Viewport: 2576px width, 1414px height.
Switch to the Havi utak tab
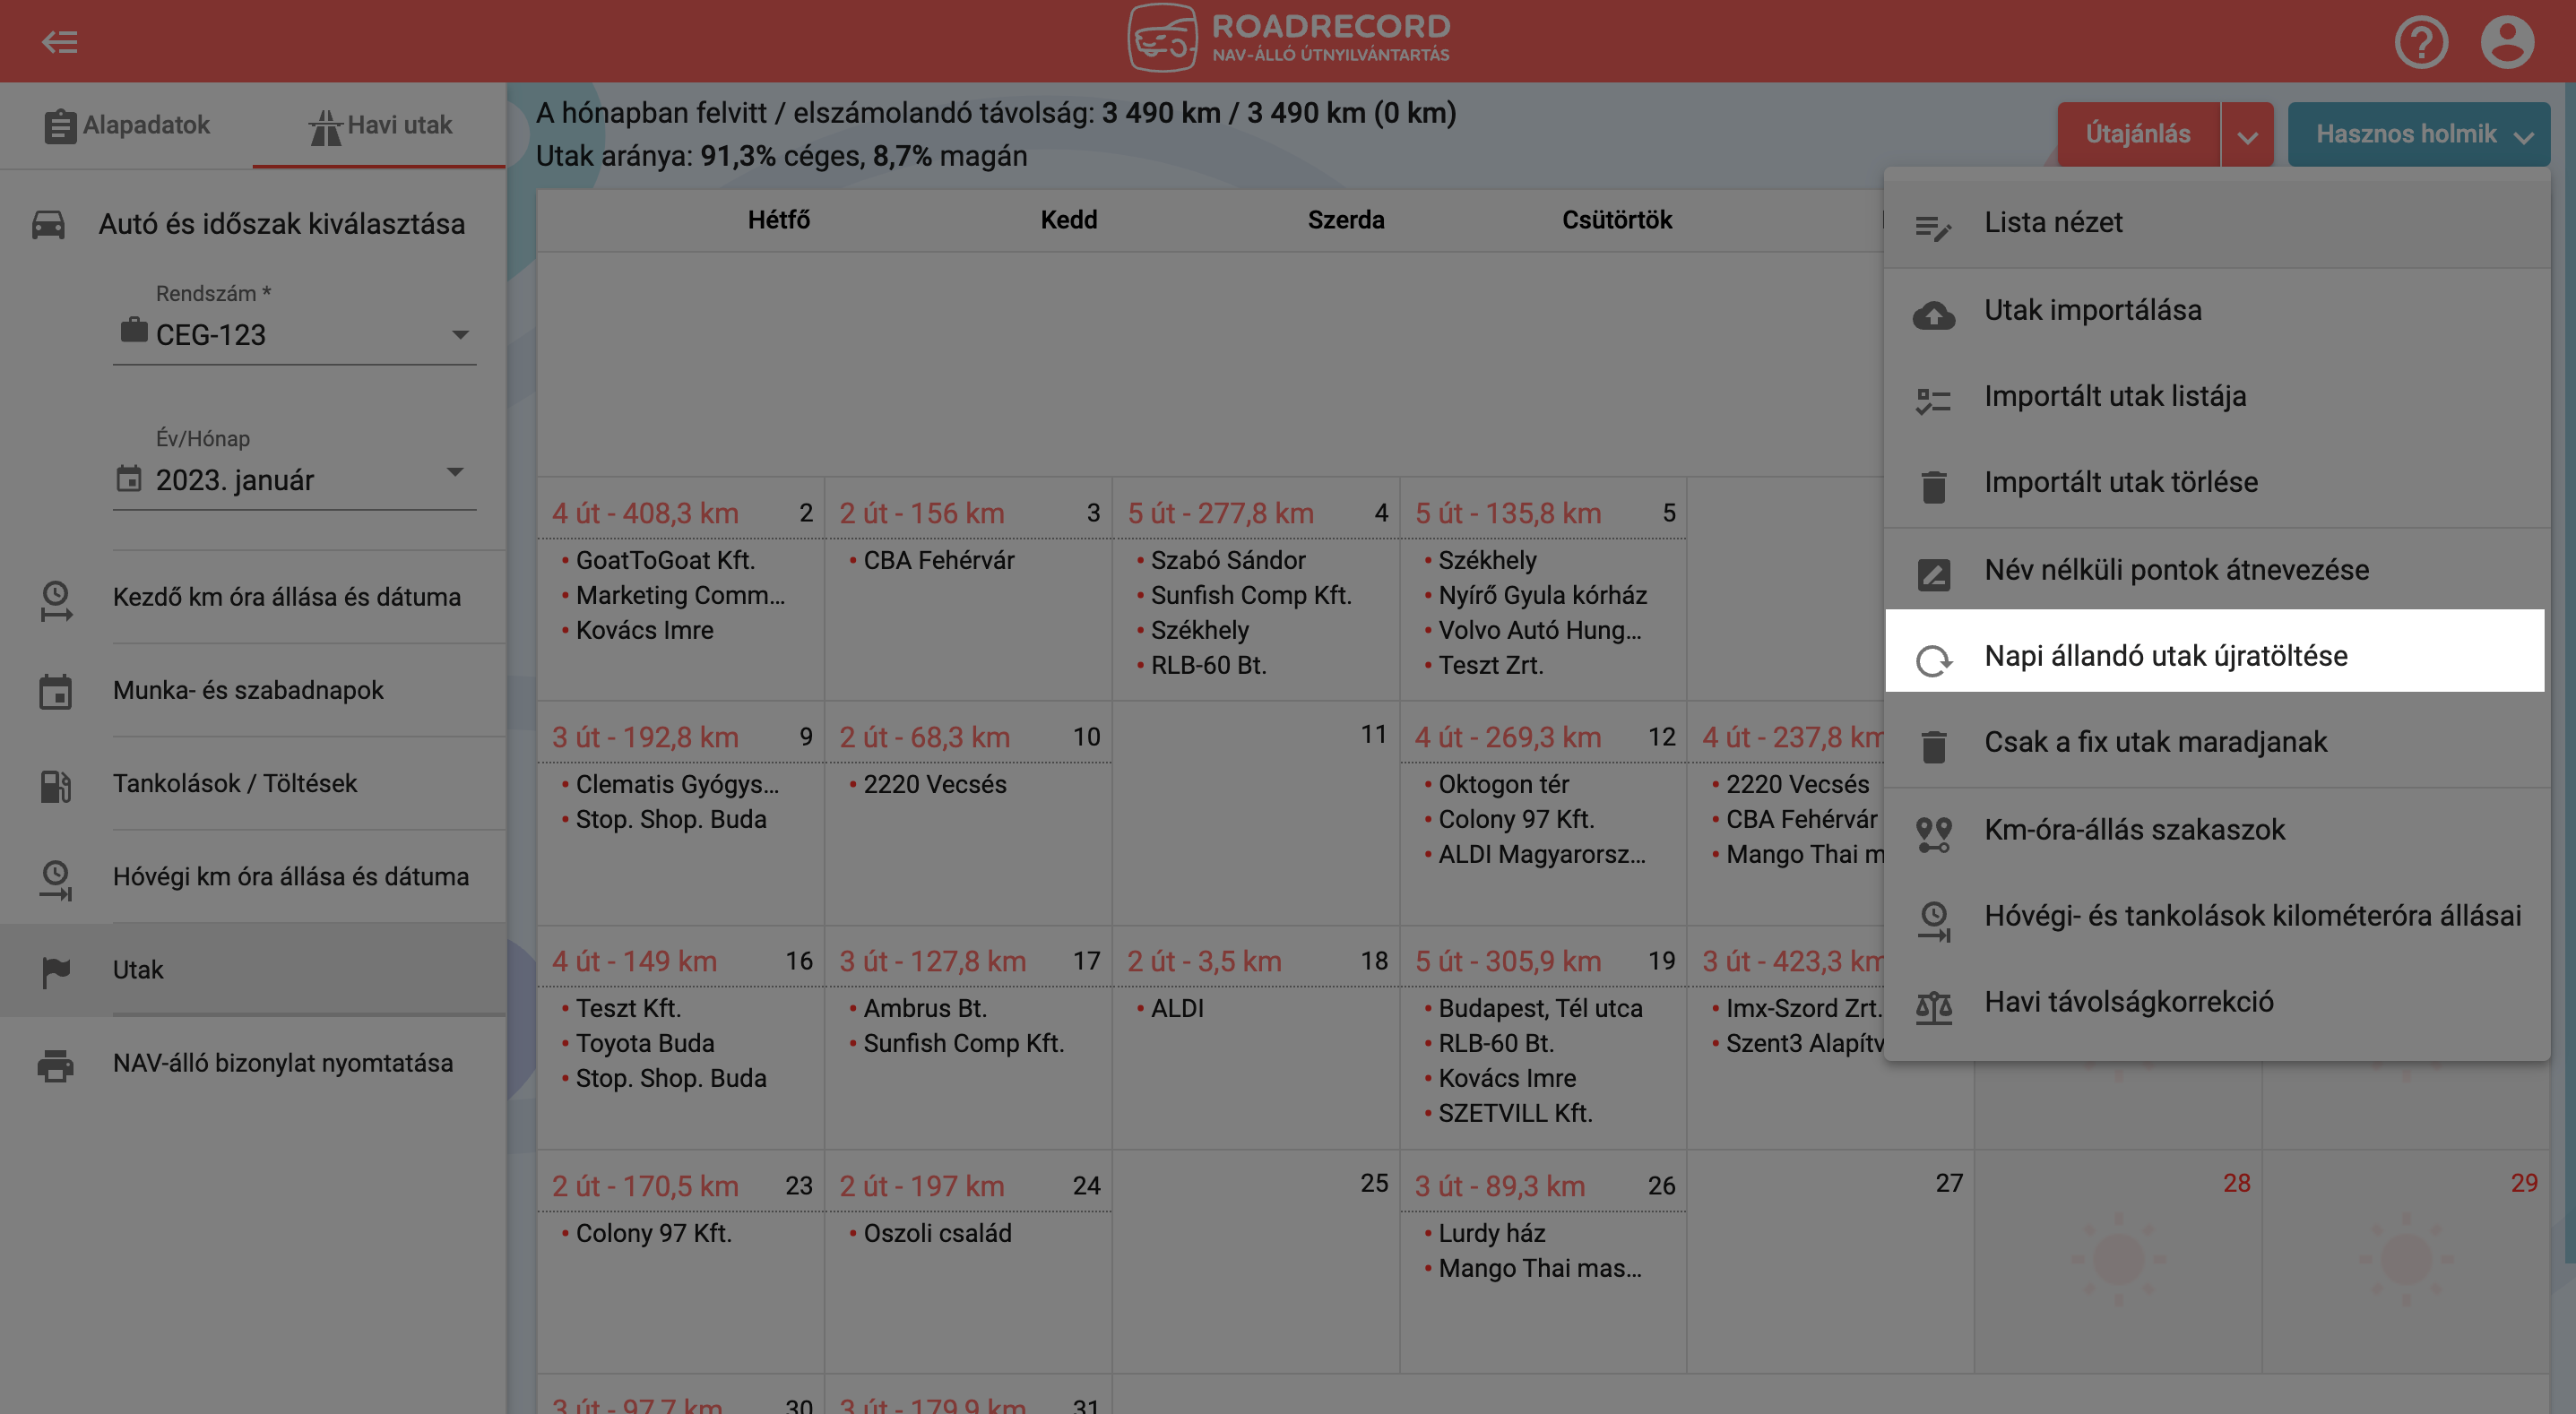coord(379,125)
